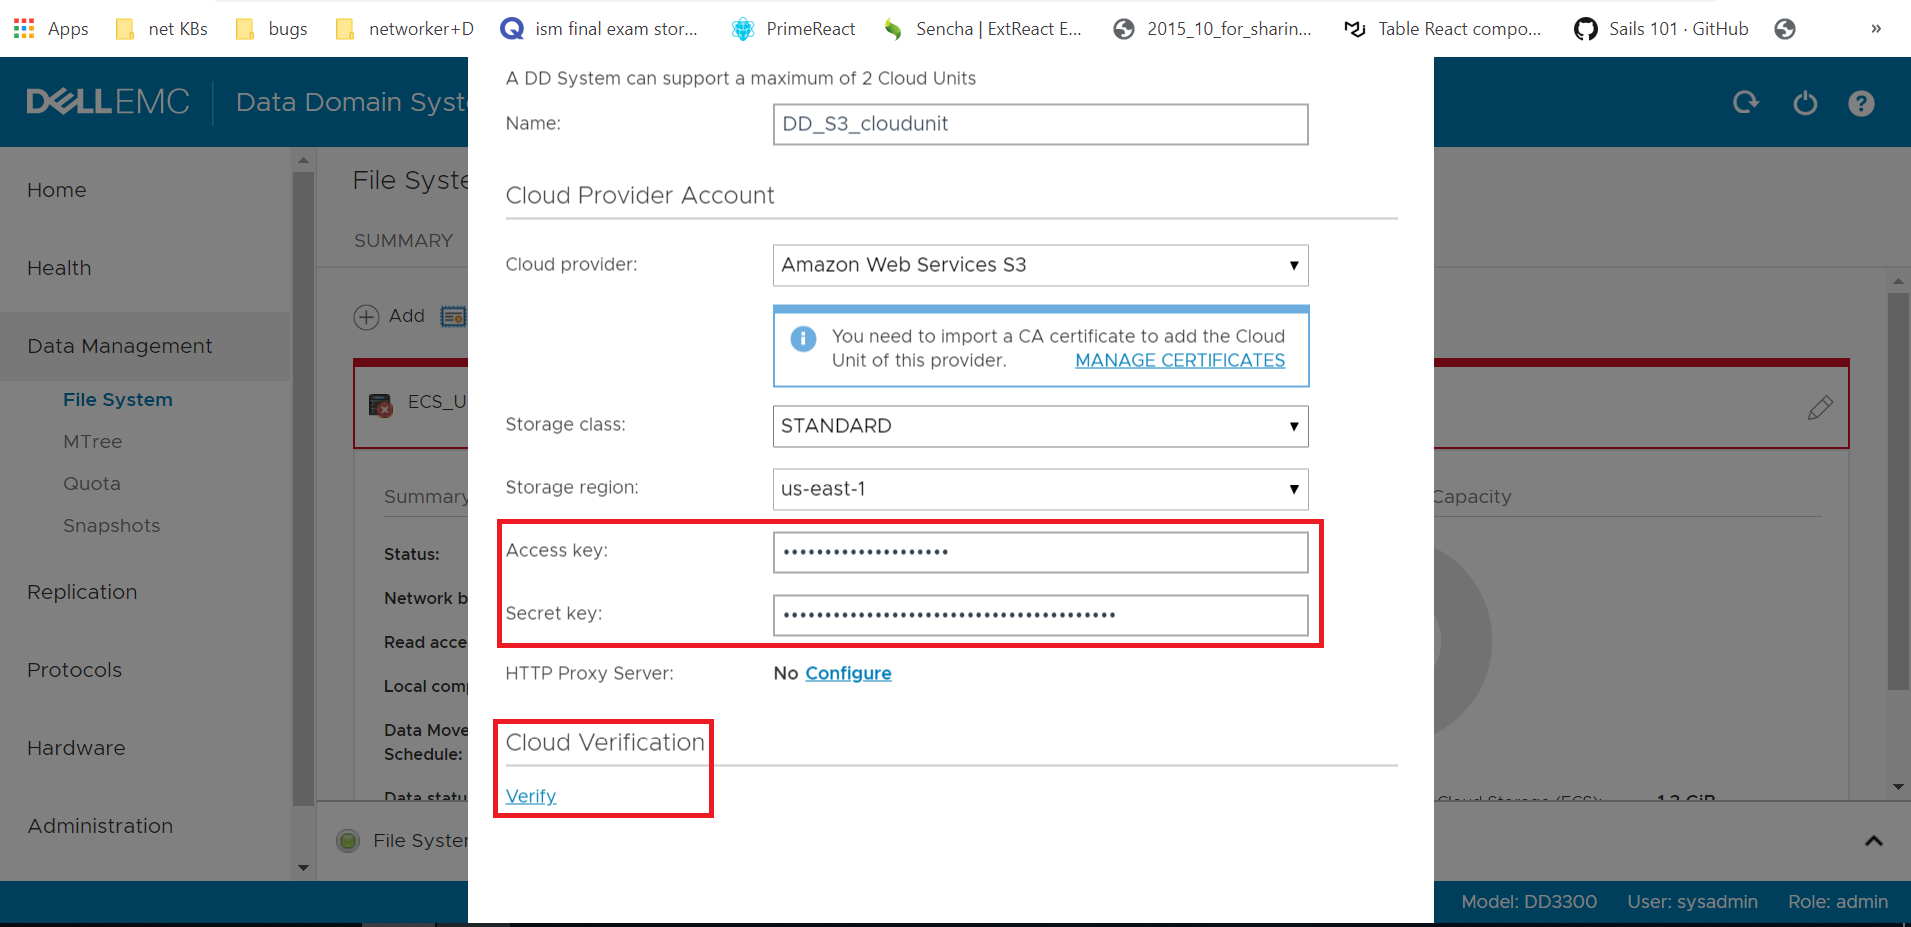Viewport: 1911px width, 927px height.
Task: Select Snapshots in the sidebar
Action: [112, 526]
